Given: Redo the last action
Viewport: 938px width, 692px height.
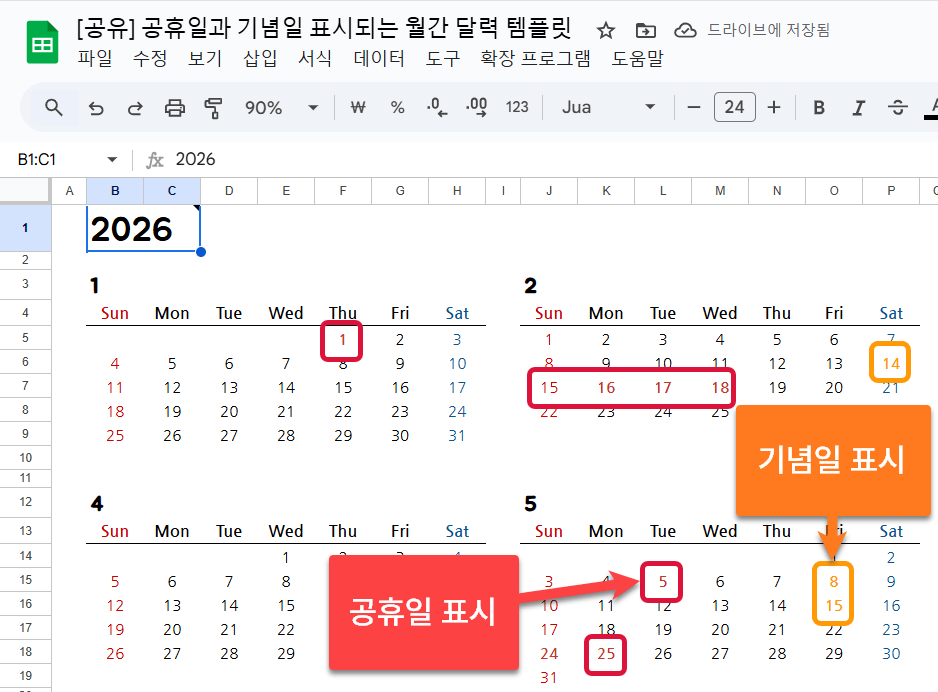Looking at the screenshot, I should (x=135, y=107).
